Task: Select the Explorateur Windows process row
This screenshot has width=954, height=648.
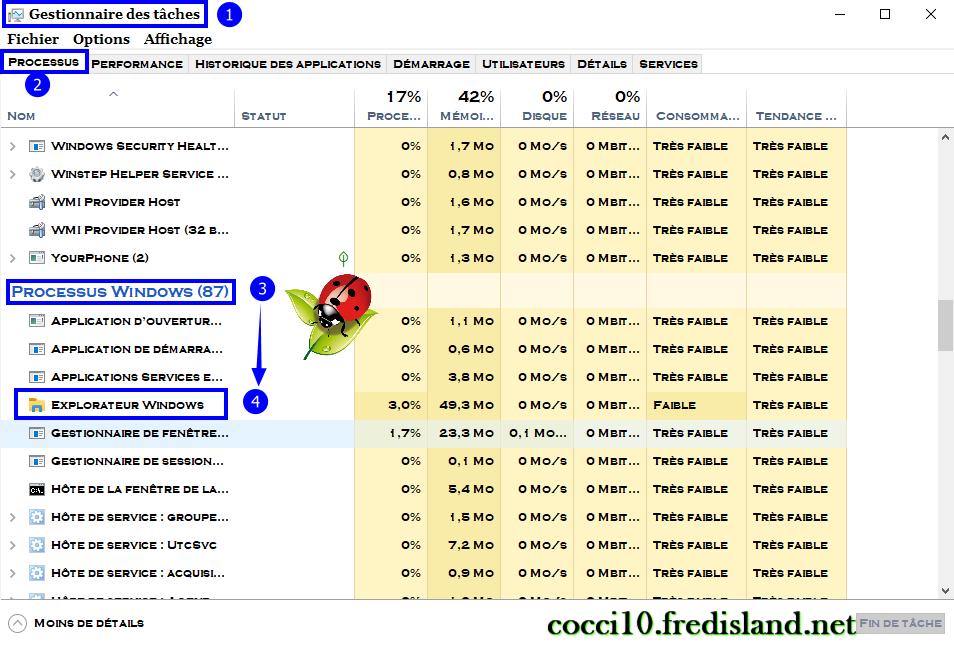Action: pyautogui.click(x=423, y=405)
